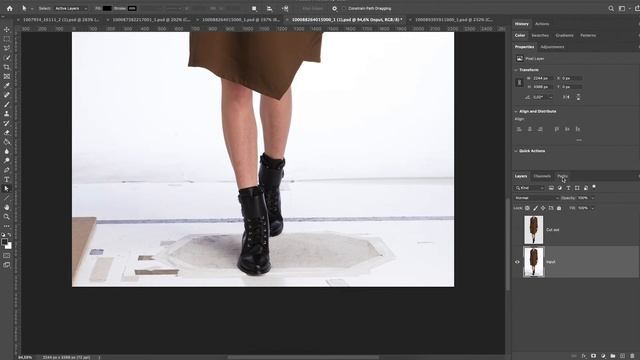Switch to the Swatches tab
The height and width of the screenshot is (360, 640).
coord(540,36)
